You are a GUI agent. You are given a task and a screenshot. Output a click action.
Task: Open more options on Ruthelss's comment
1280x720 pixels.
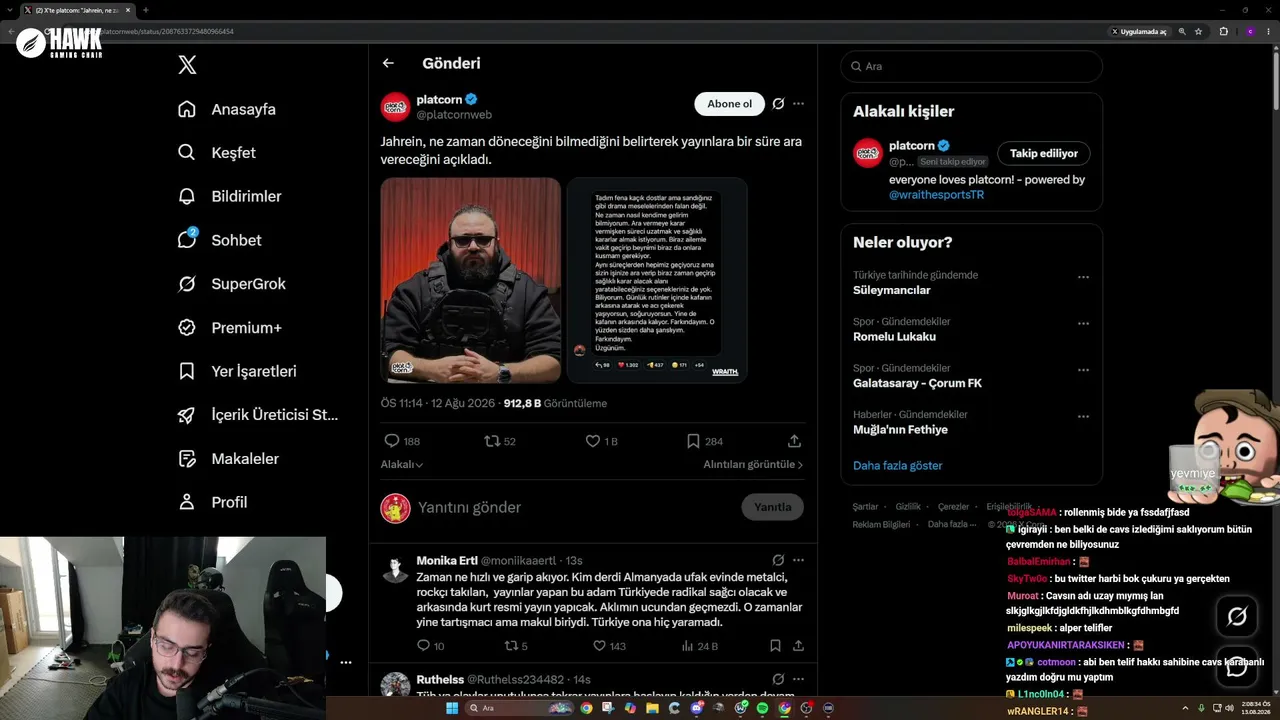(798, 679)
